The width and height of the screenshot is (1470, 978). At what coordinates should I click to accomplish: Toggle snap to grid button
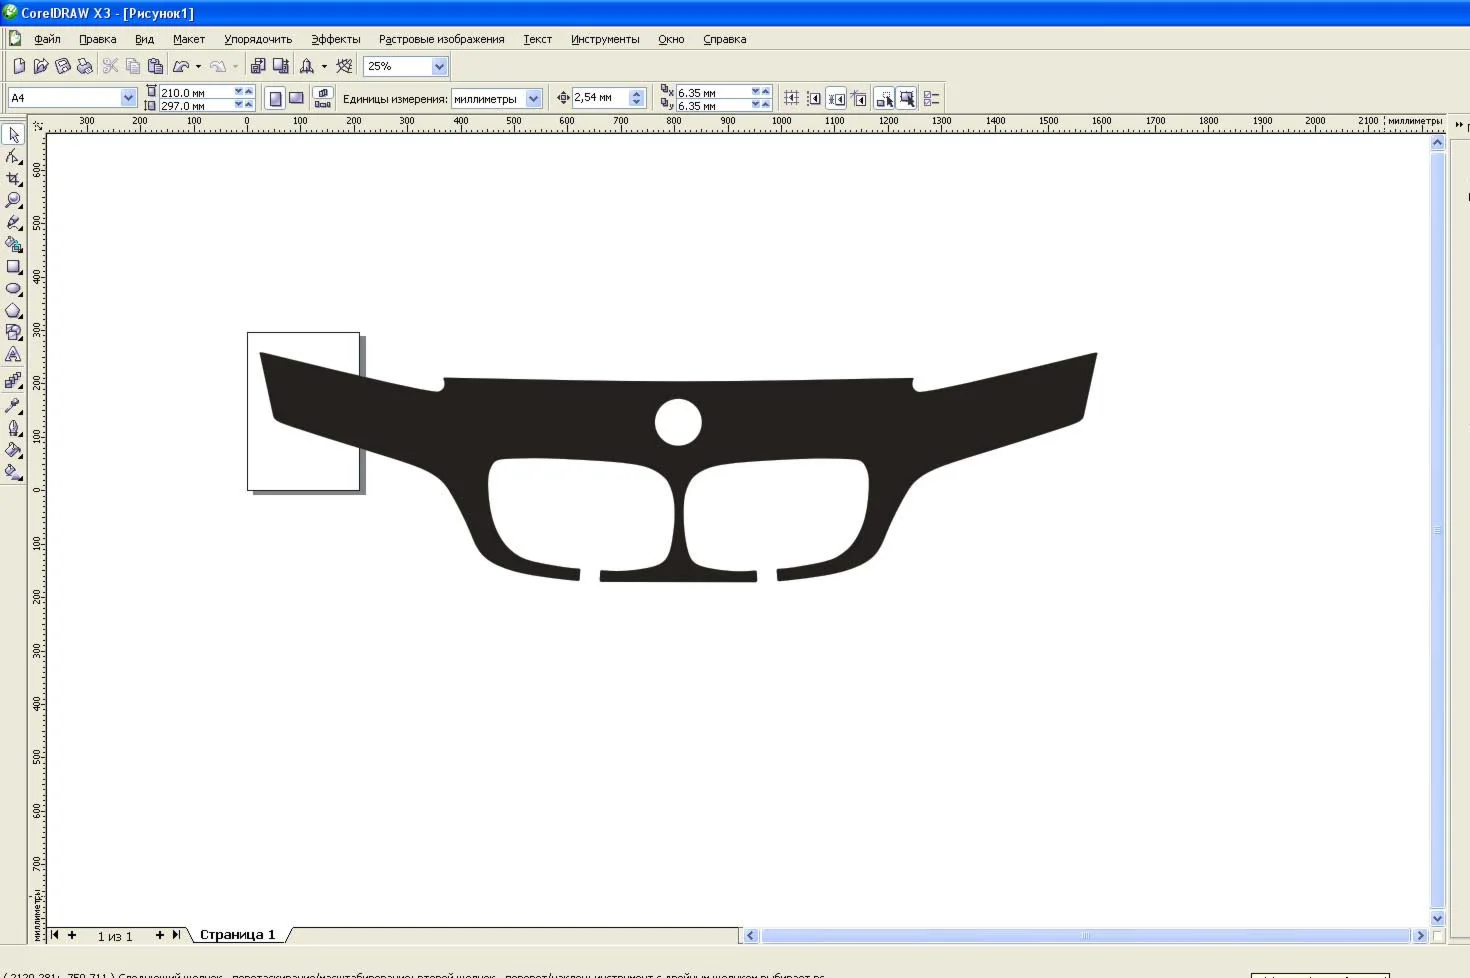791,98
